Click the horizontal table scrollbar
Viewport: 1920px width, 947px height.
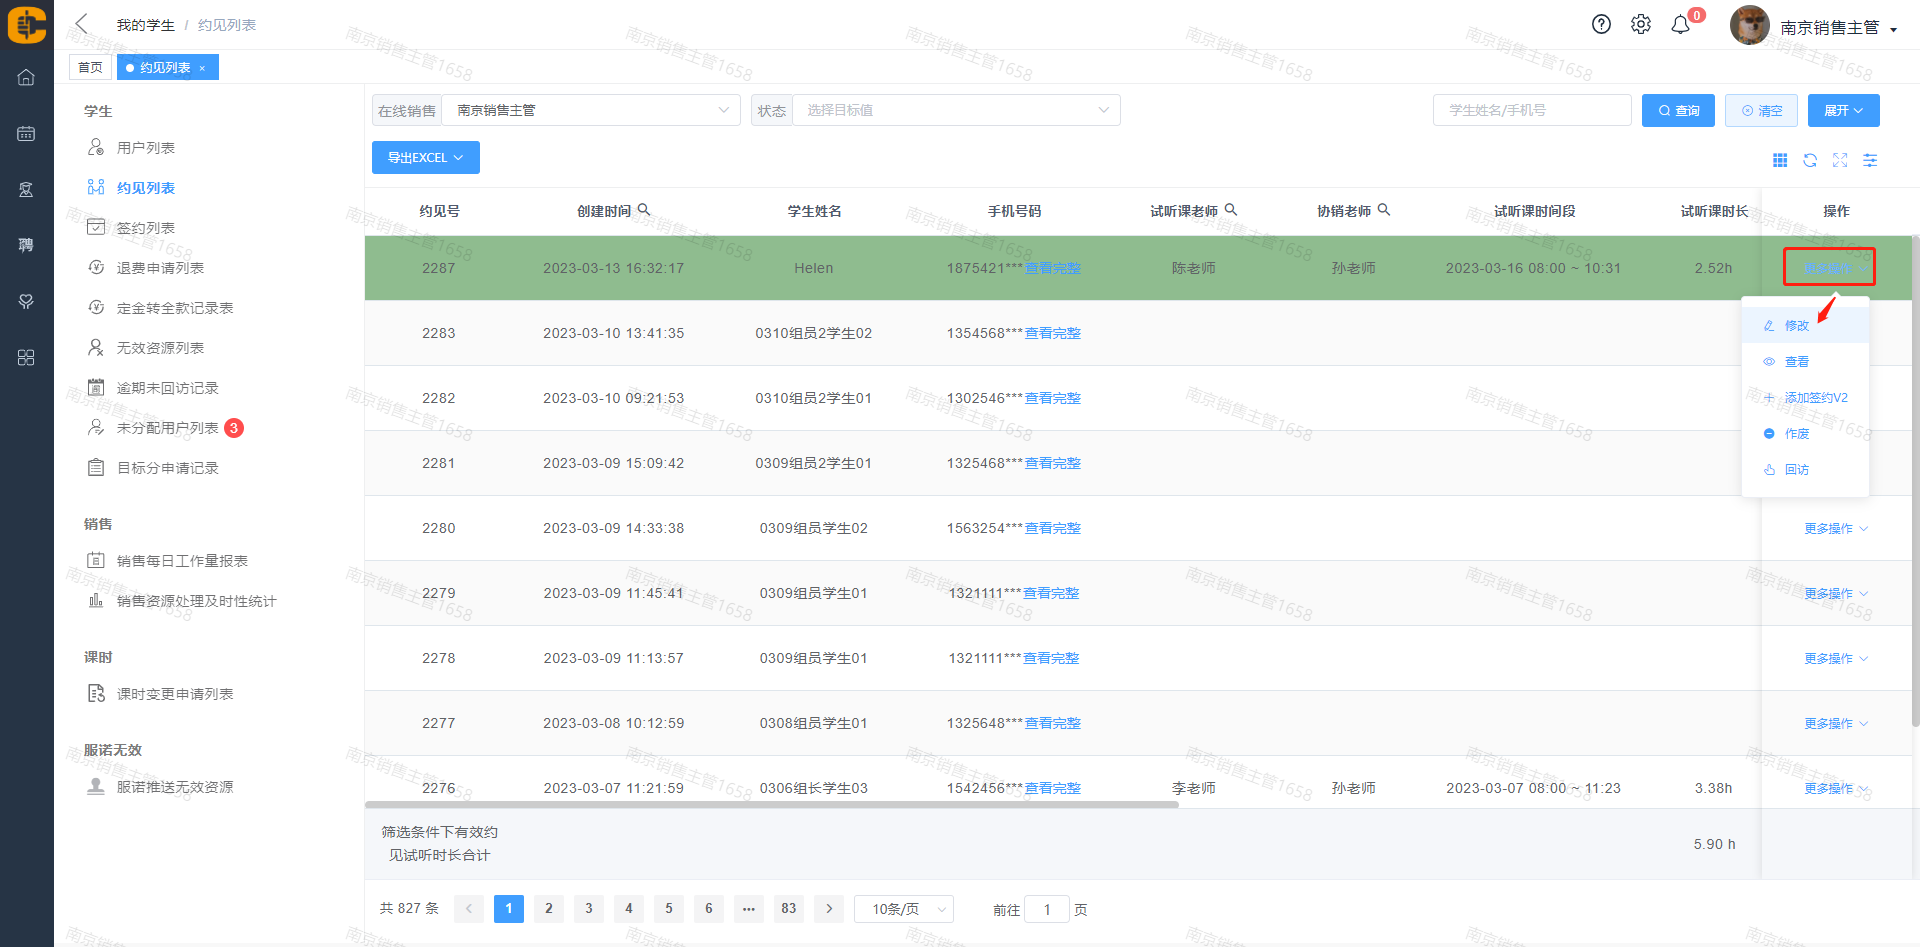click(771, 804)
